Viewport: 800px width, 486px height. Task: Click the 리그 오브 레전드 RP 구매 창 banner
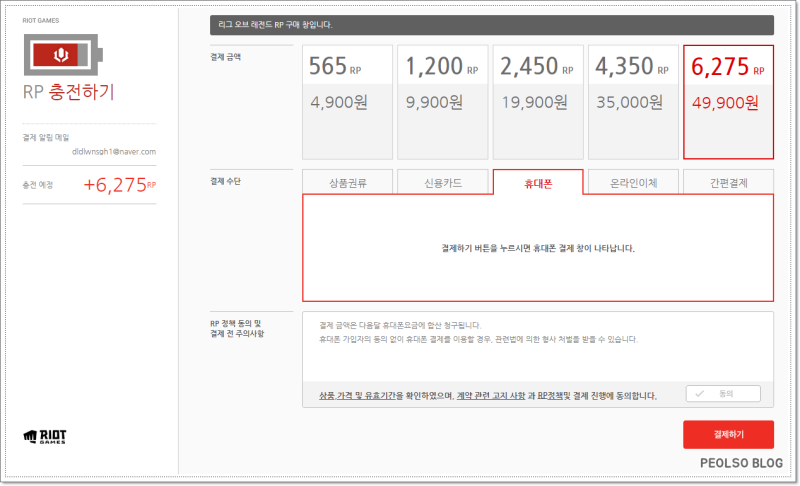coord(492,25)
